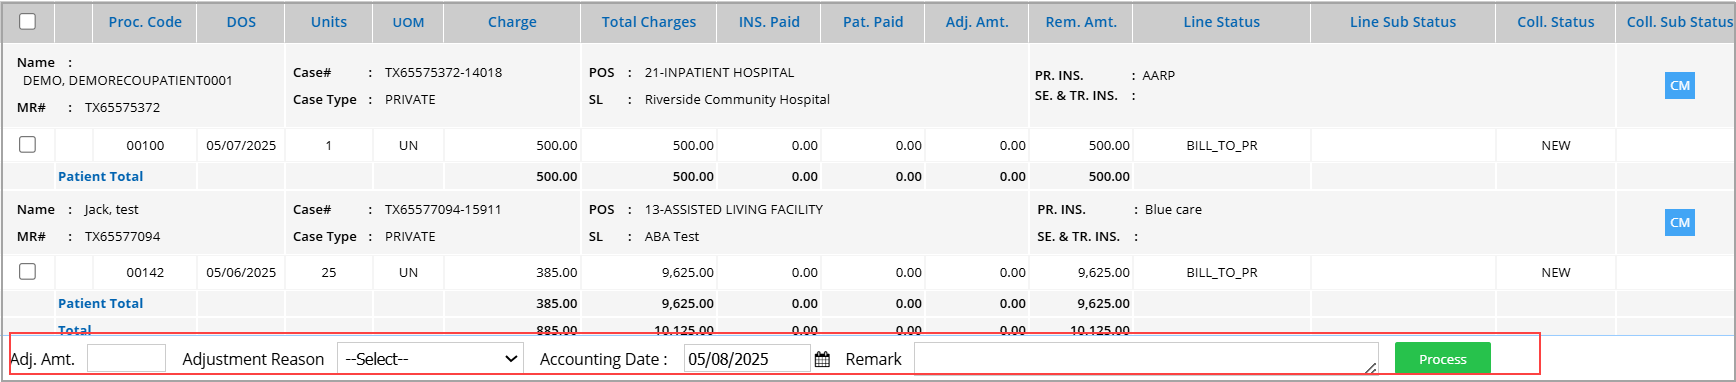Click BILL_TO_PR status in the 00142 row
Viewport: 1736px width, 382px height.
click(x=1222, y=272)
